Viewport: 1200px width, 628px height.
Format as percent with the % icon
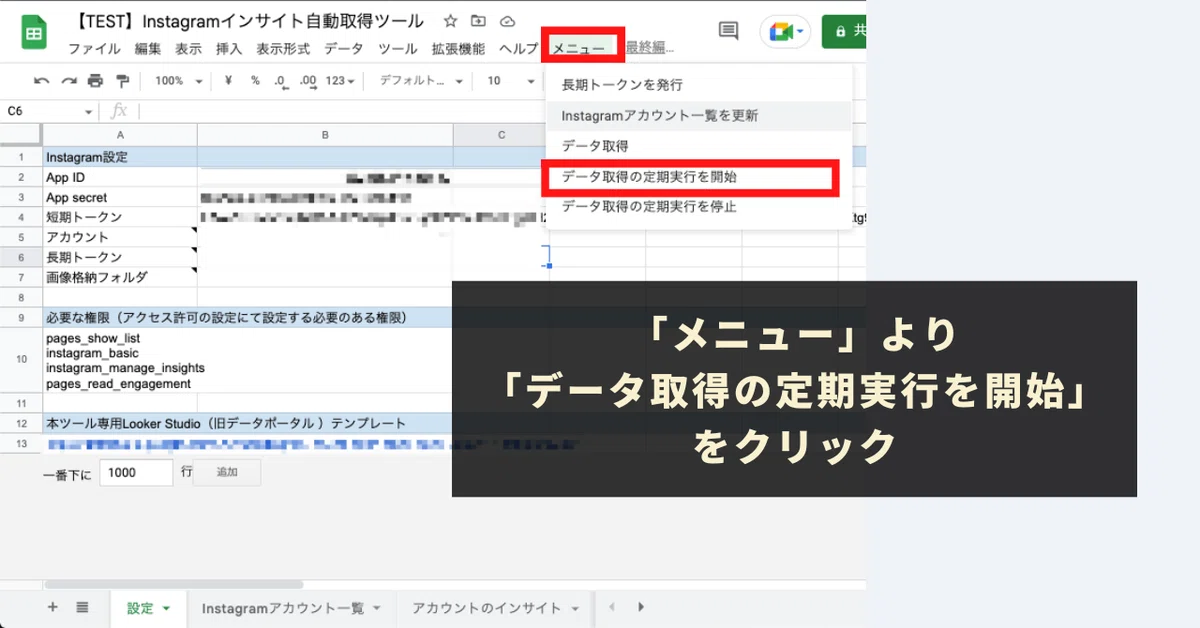pyautogui.click(x=255, y=81)
